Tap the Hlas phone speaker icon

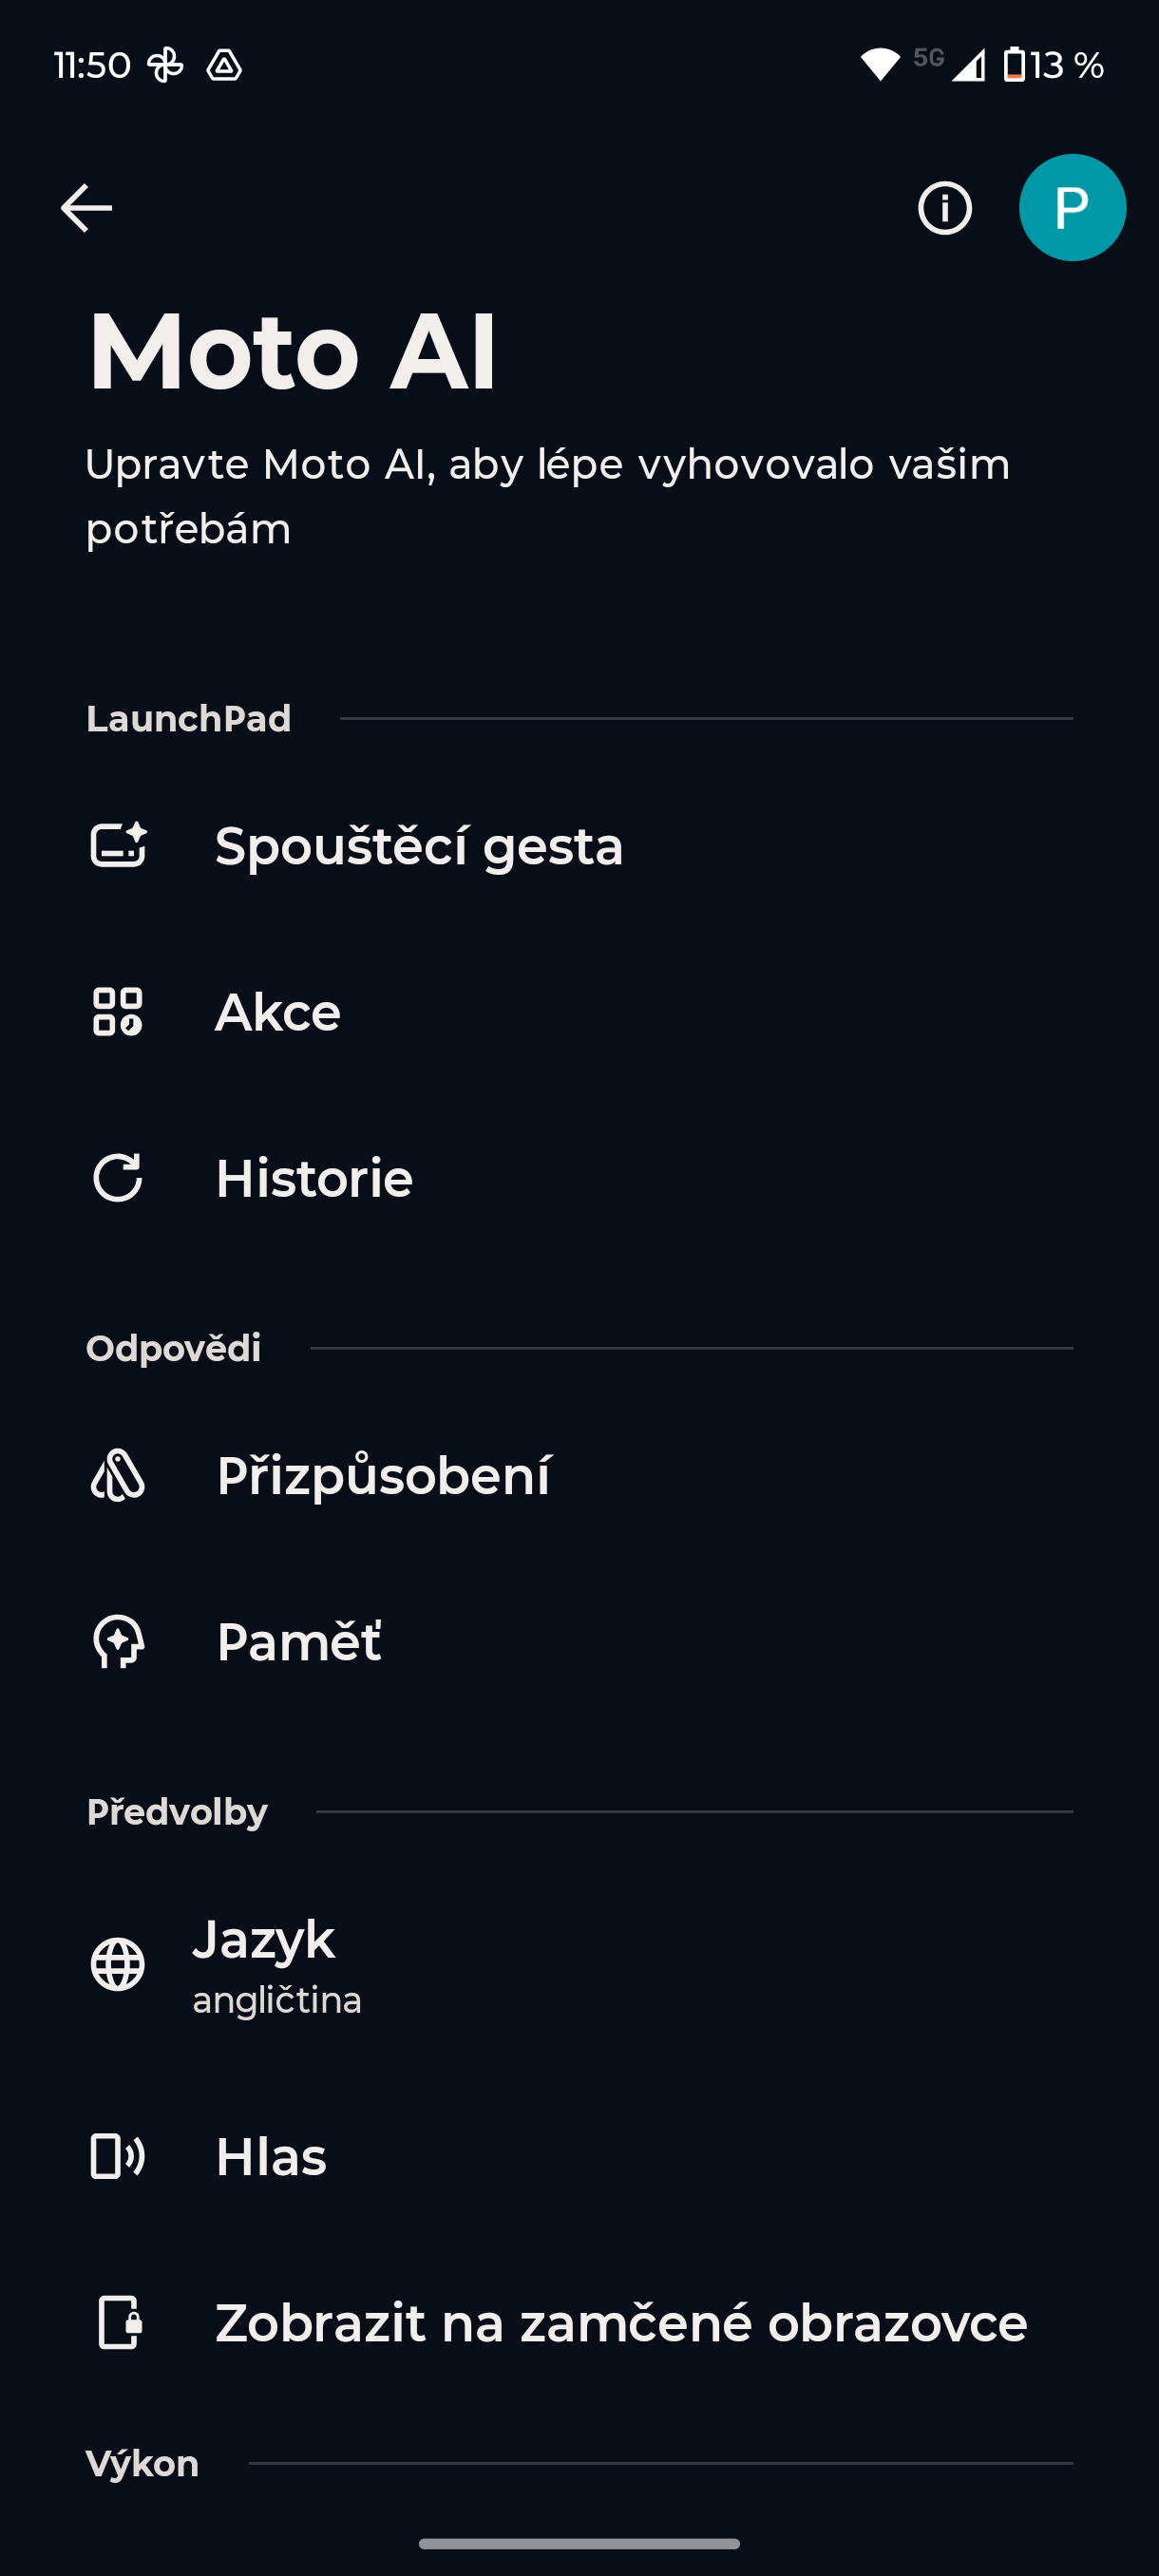tap(118, 2156)
